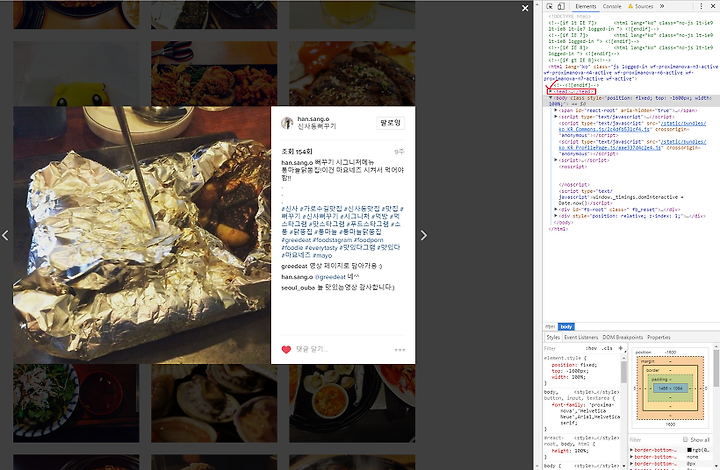The width and height of the screenshot is (720, 470).
Task: Open han.sang.o profile avatar
Action: click(287, 123)
